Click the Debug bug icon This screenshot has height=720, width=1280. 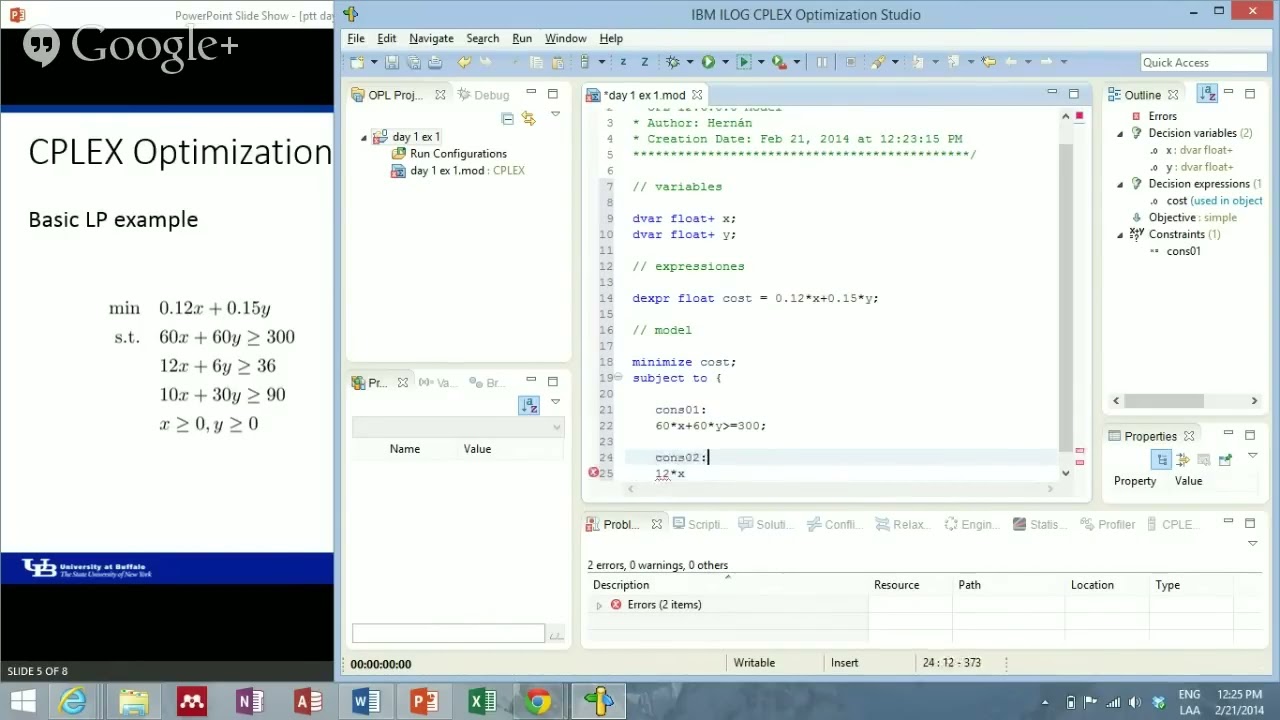(x=672, y=62)
